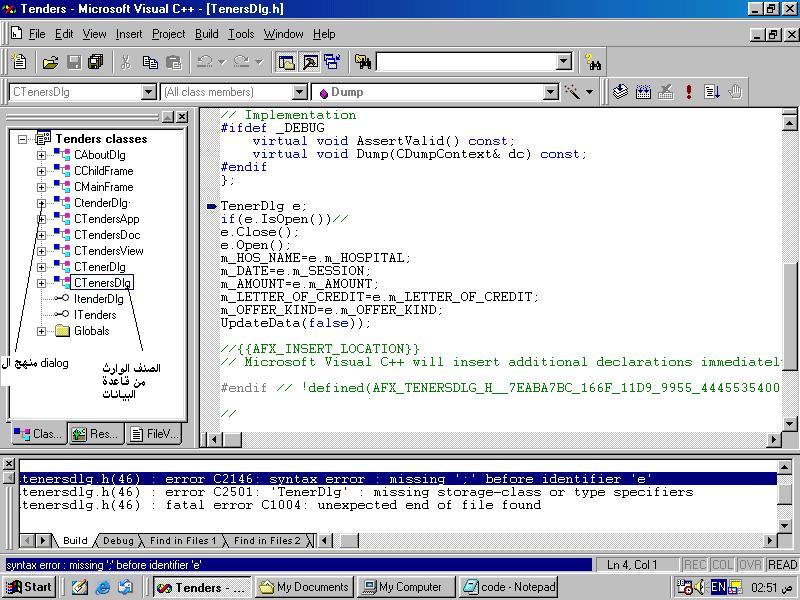800x600 pixels.
Task: Click the Insert Breakpoint hand icon
Action: 735,92
